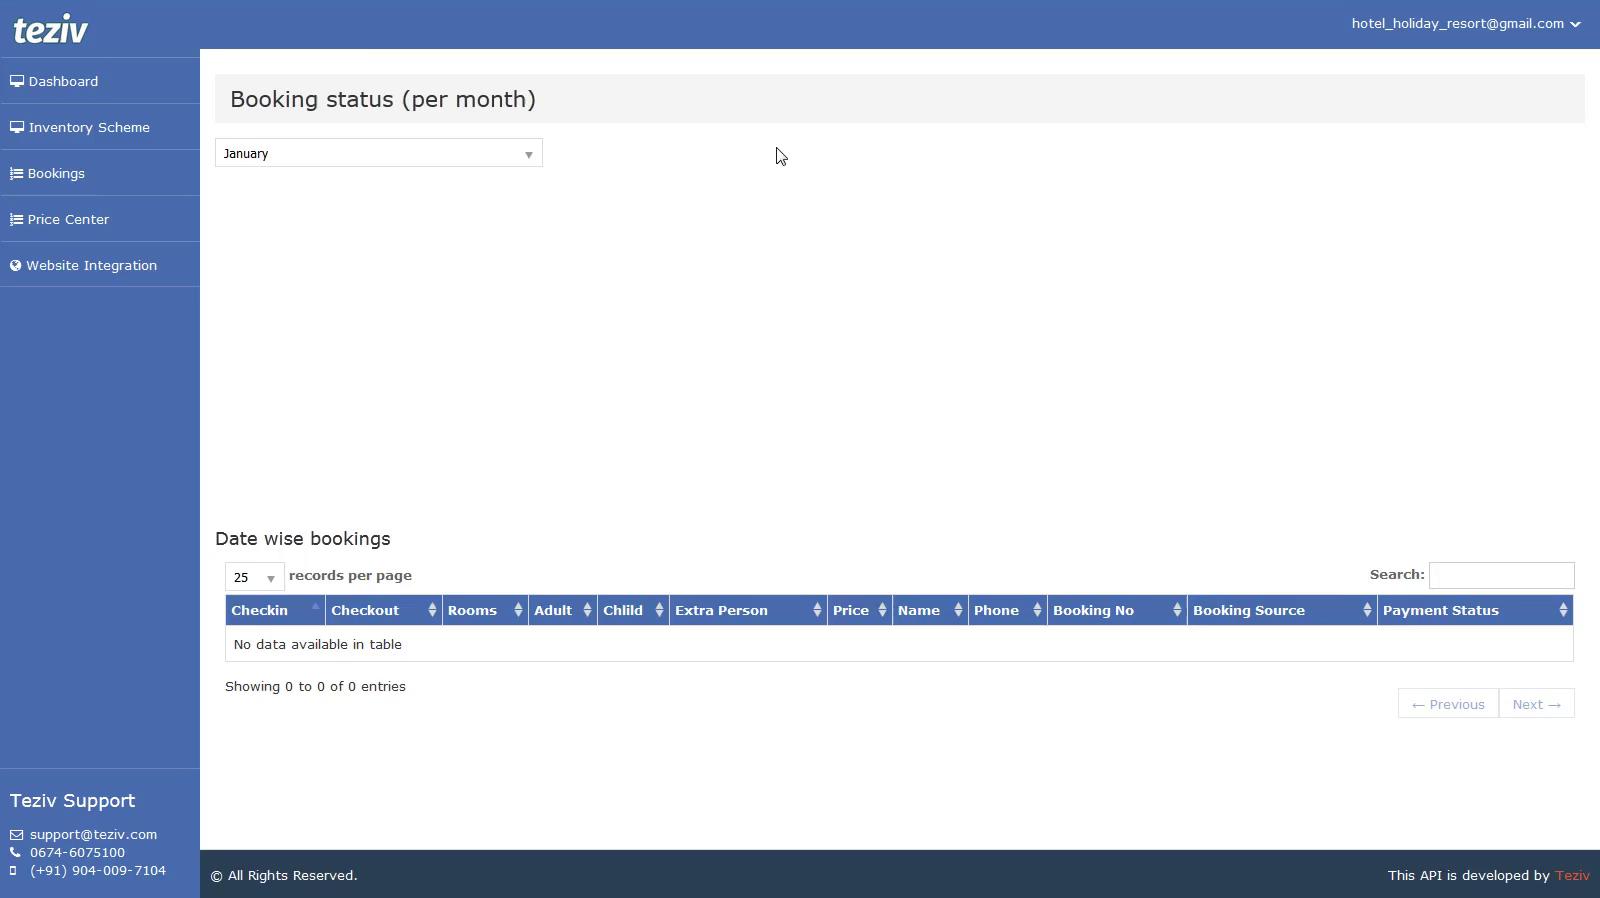Viewport: 1600px width, 898px height.
Task: Sort table using Booking Source sort arrows
Action: click(x=1367, y=610)
